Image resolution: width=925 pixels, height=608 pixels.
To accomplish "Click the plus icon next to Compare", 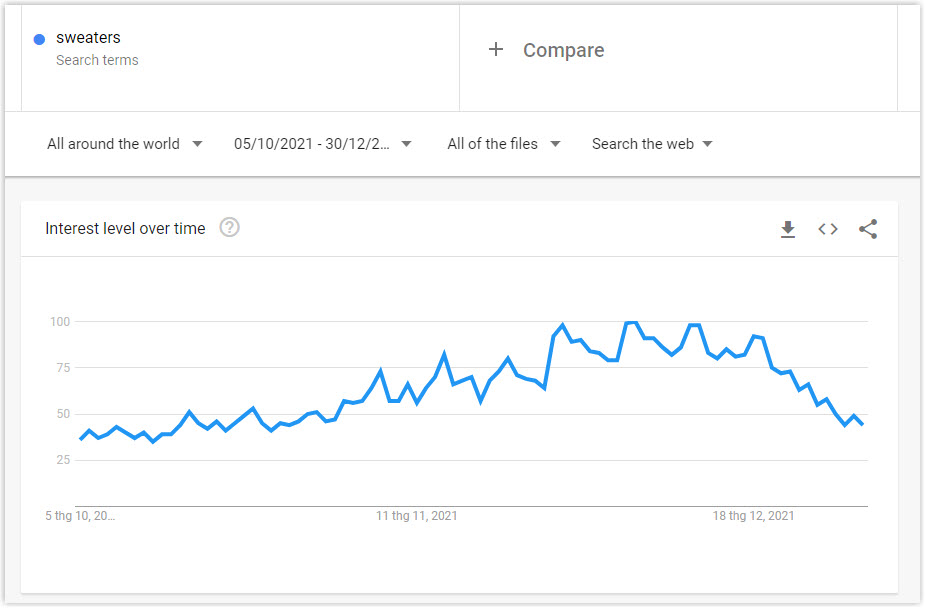I will (496, 49).
